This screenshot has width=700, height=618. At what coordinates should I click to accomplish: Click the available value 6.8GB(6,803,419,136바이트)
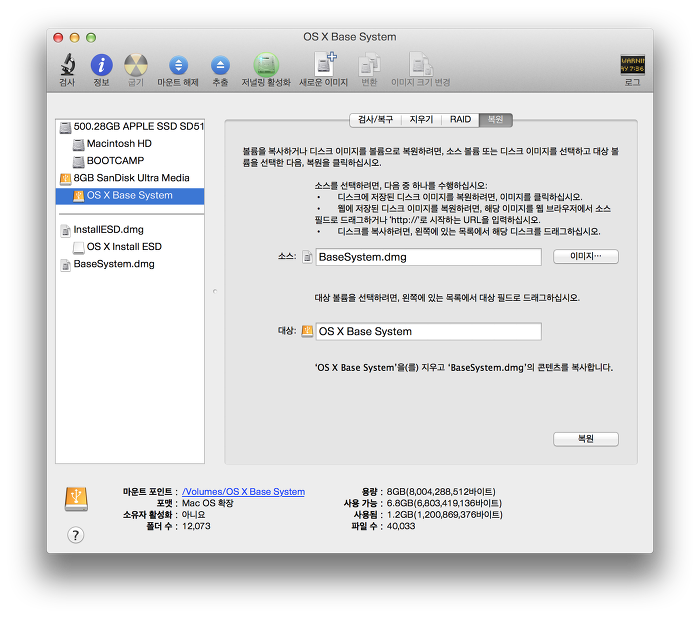pos(444,503)
